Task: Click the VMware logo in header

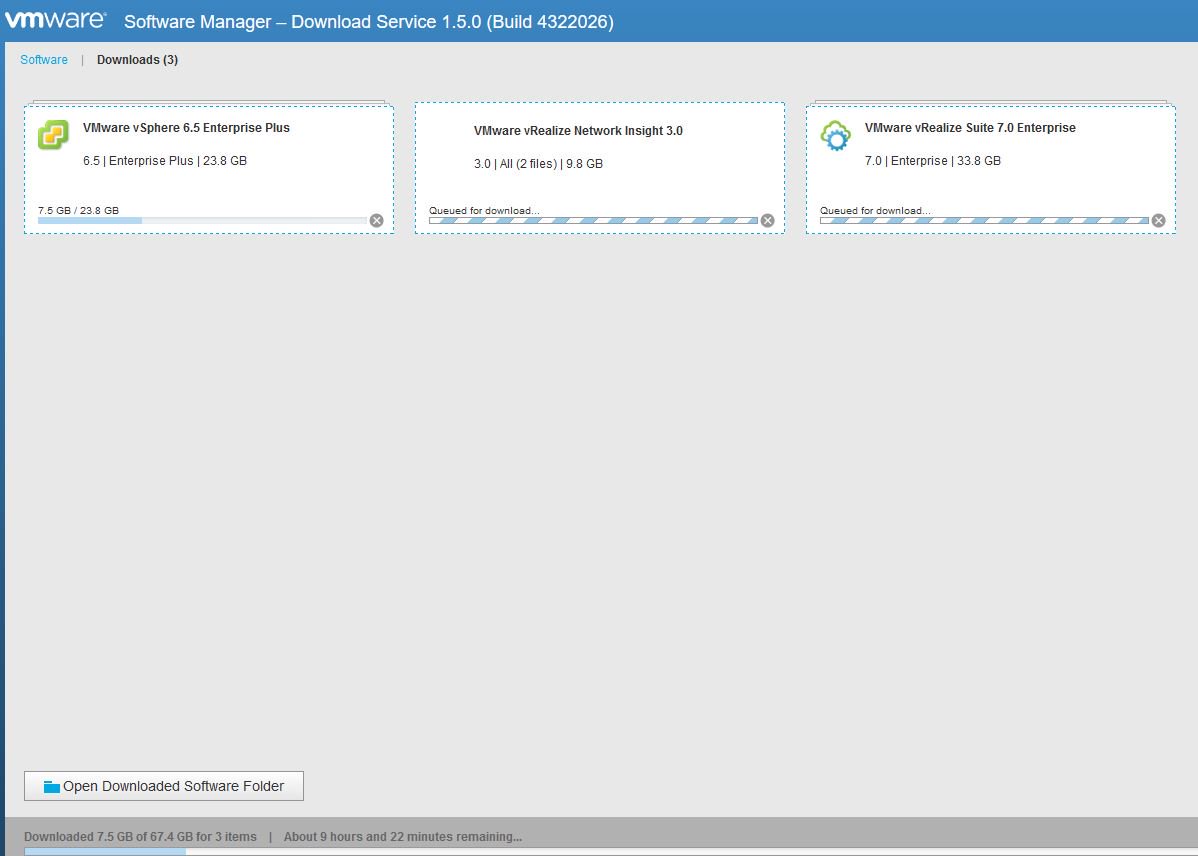Action: tap(56, 20)
